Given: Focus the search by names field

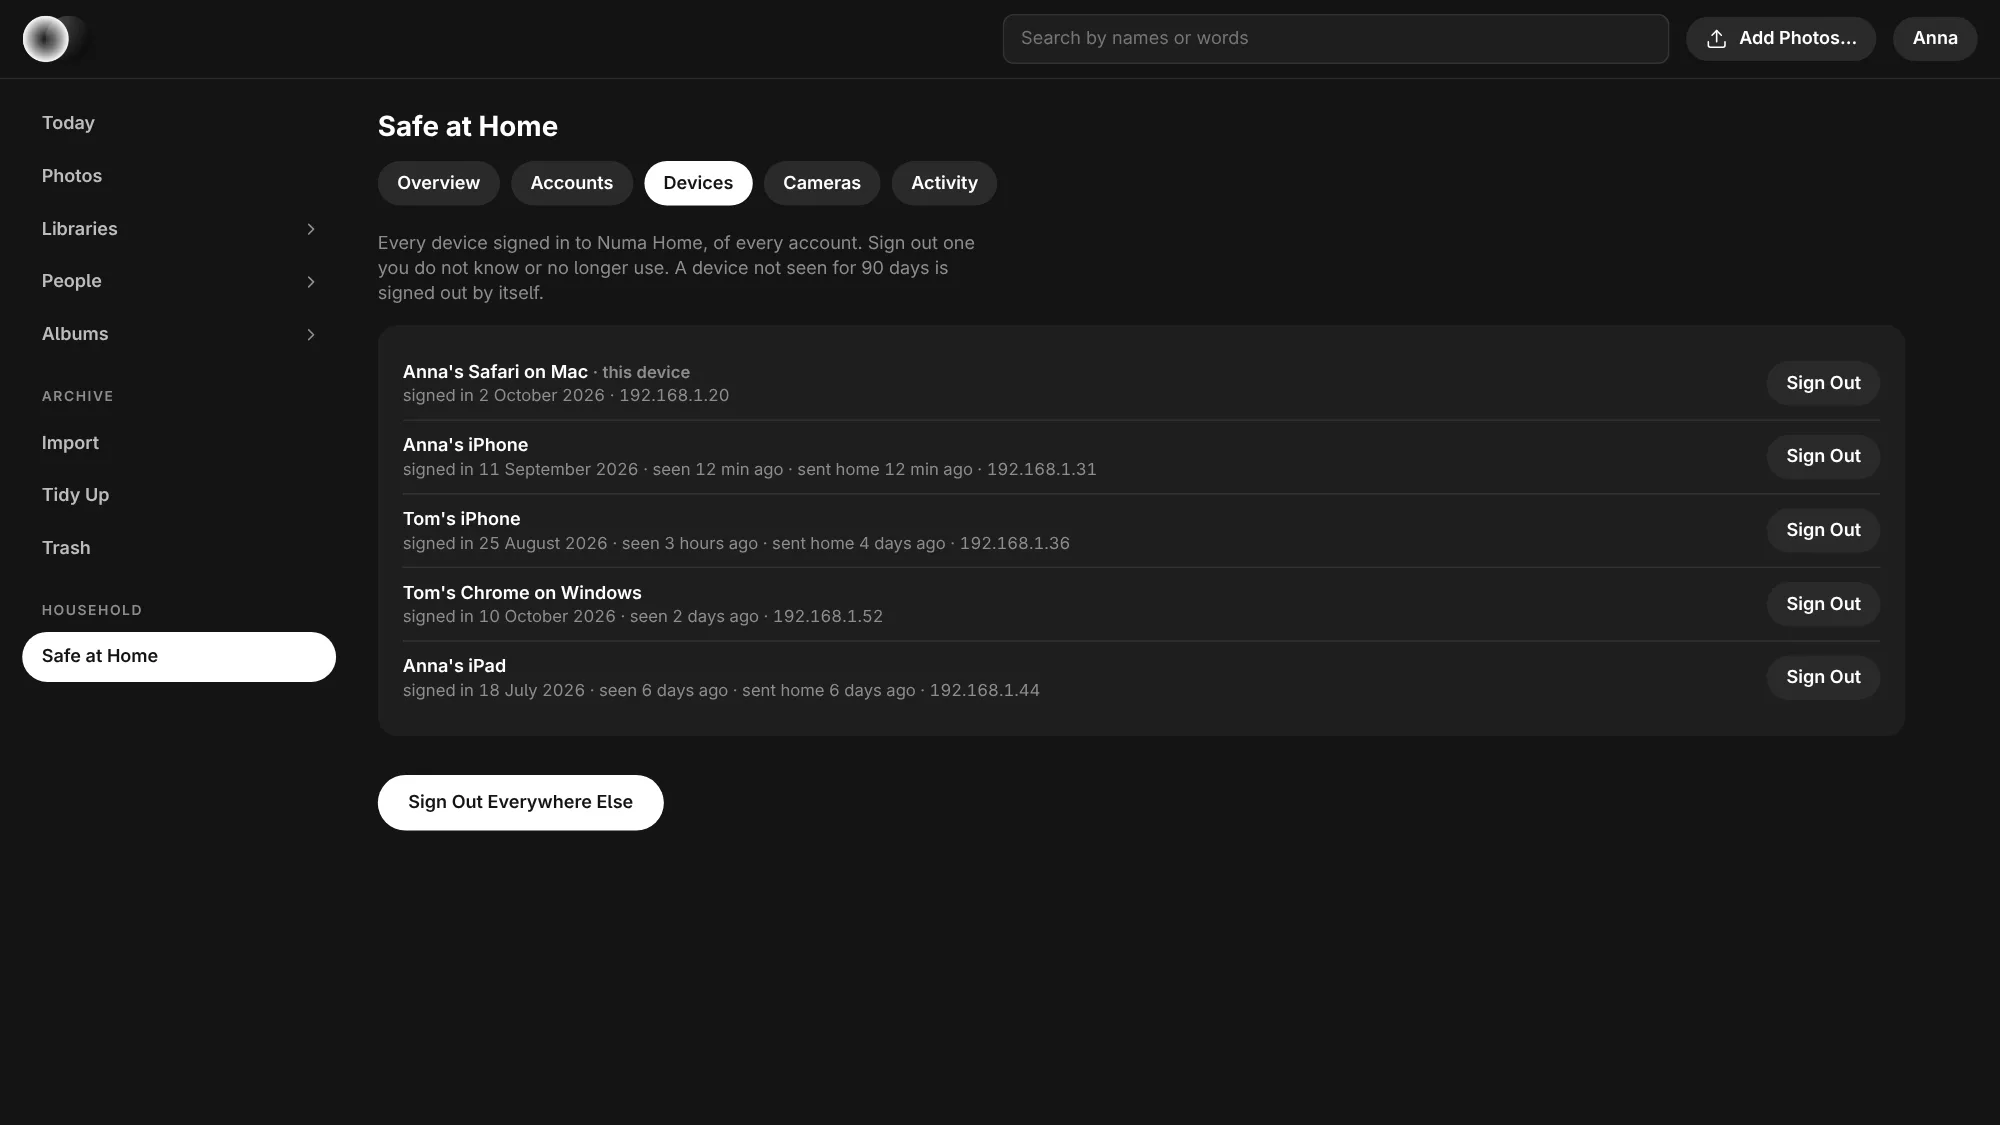Looking at the screenshot, I should point(1335,39).
